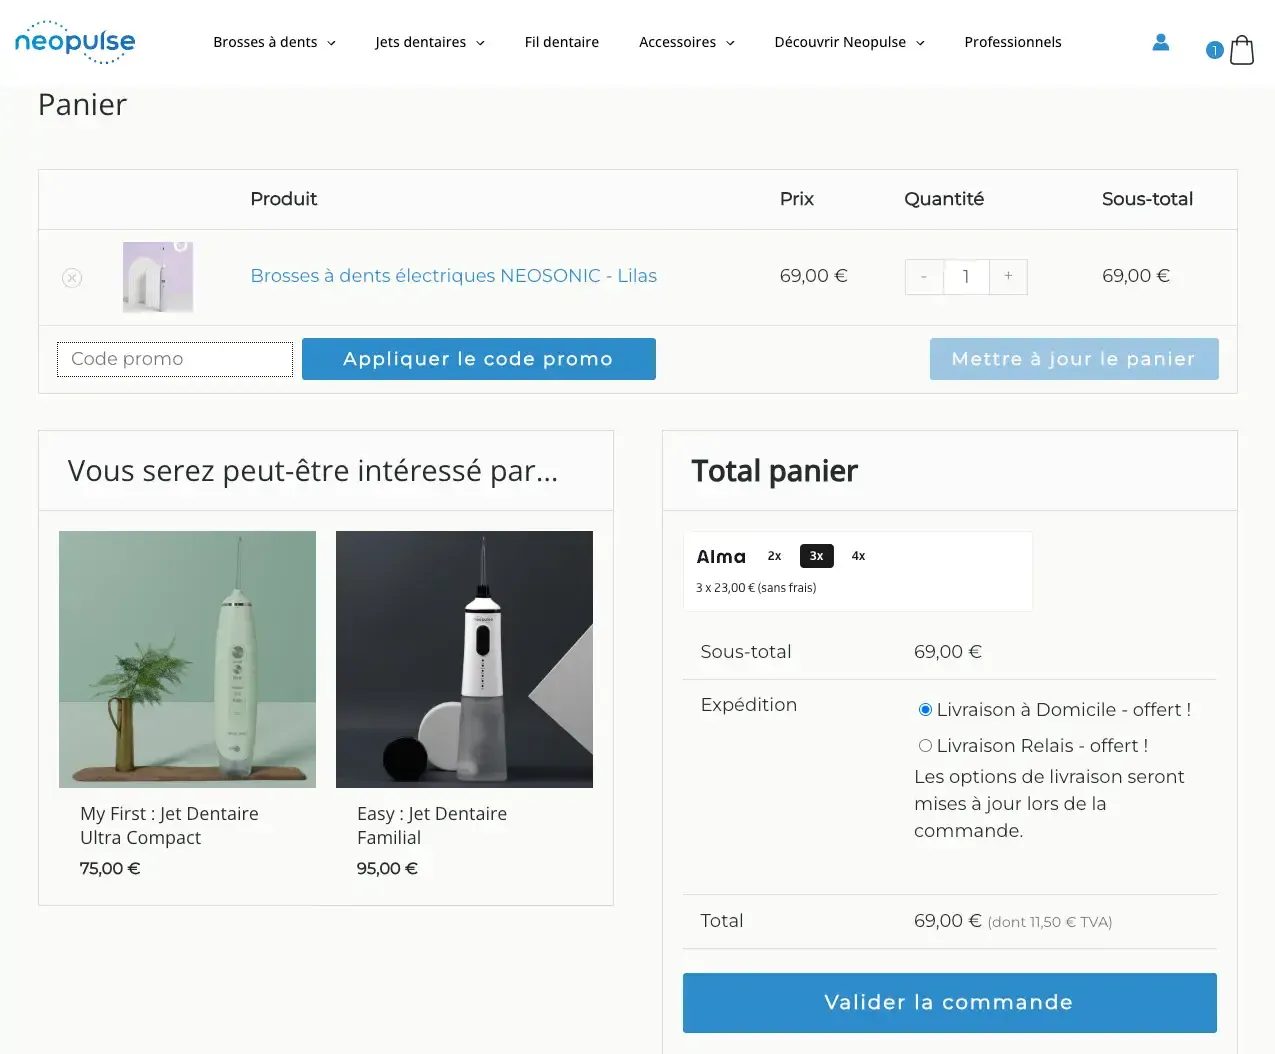Click the 95,00 € price
Viewport: 1275px width, 1054px height.
[387, 869]
